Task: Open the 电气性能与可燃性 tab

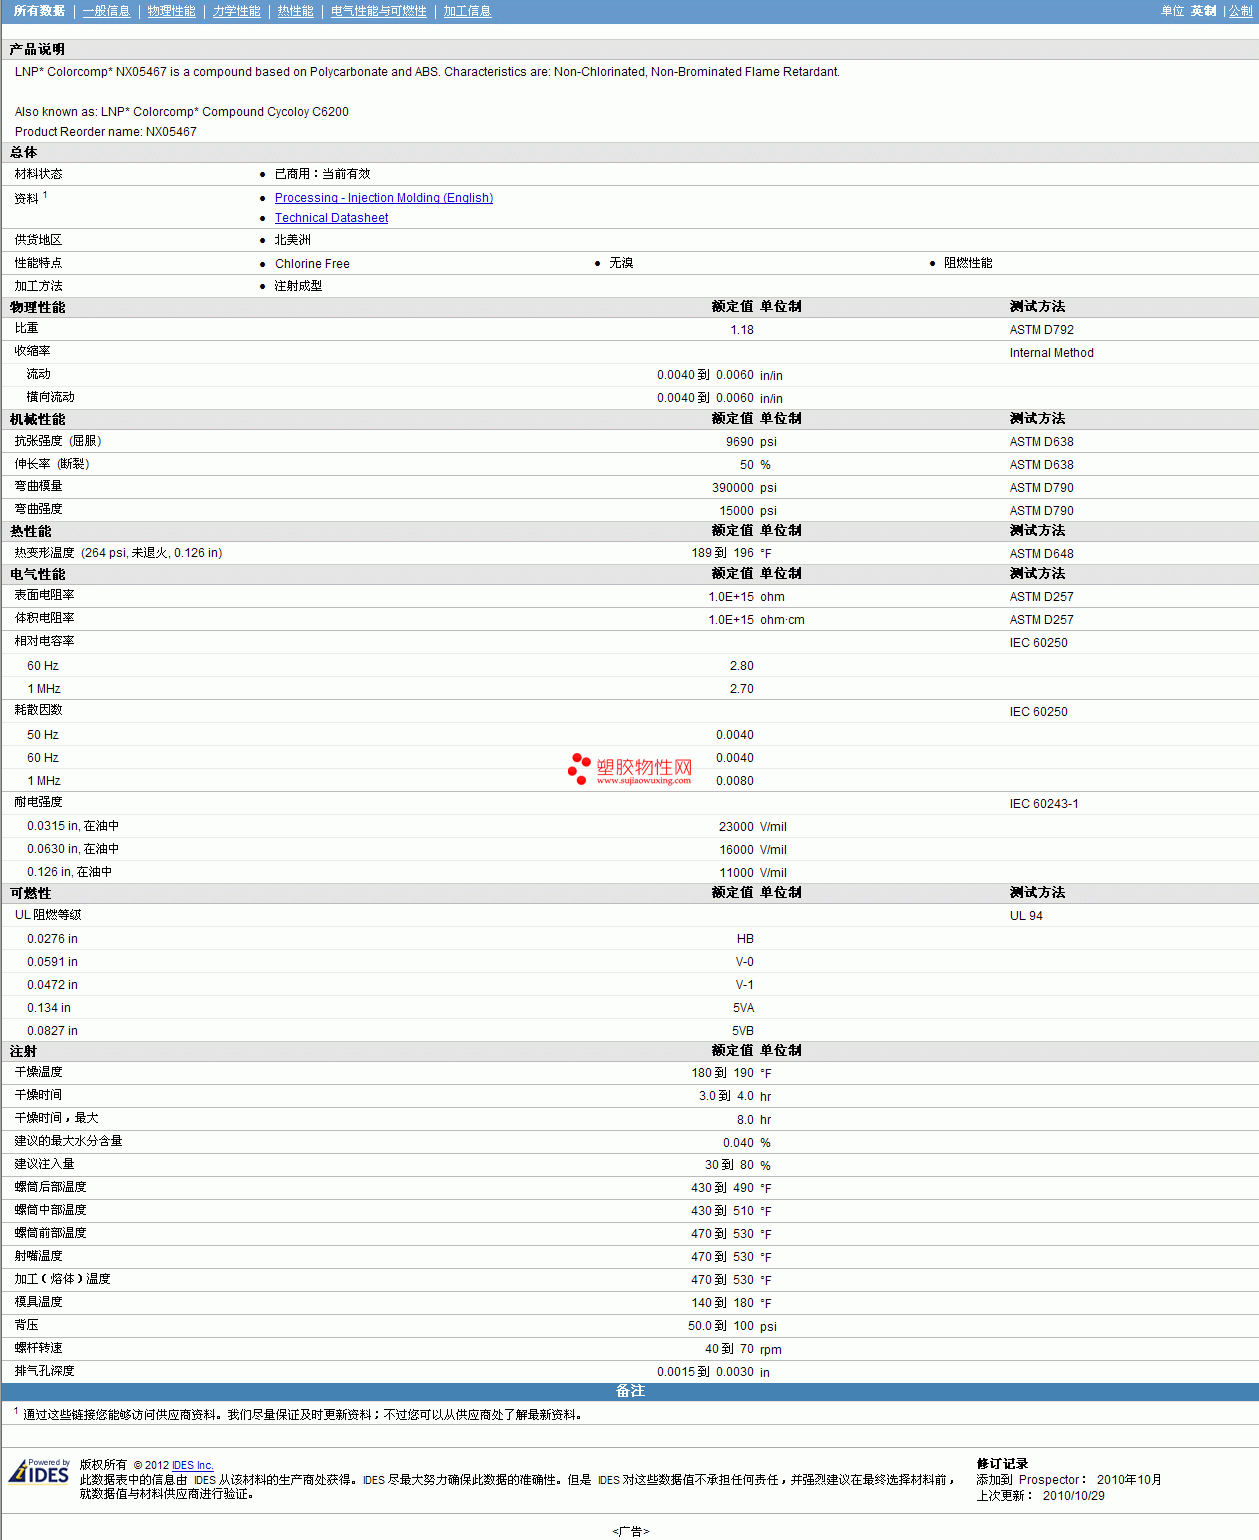Action: pos(378,11)
